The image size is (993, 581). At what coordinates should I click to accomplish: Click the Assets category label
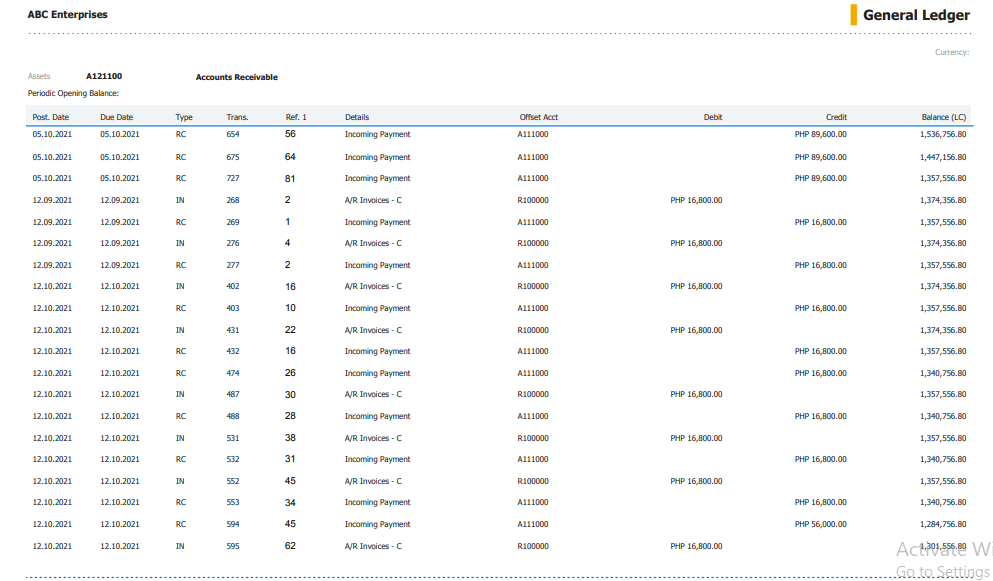[39, 76]
